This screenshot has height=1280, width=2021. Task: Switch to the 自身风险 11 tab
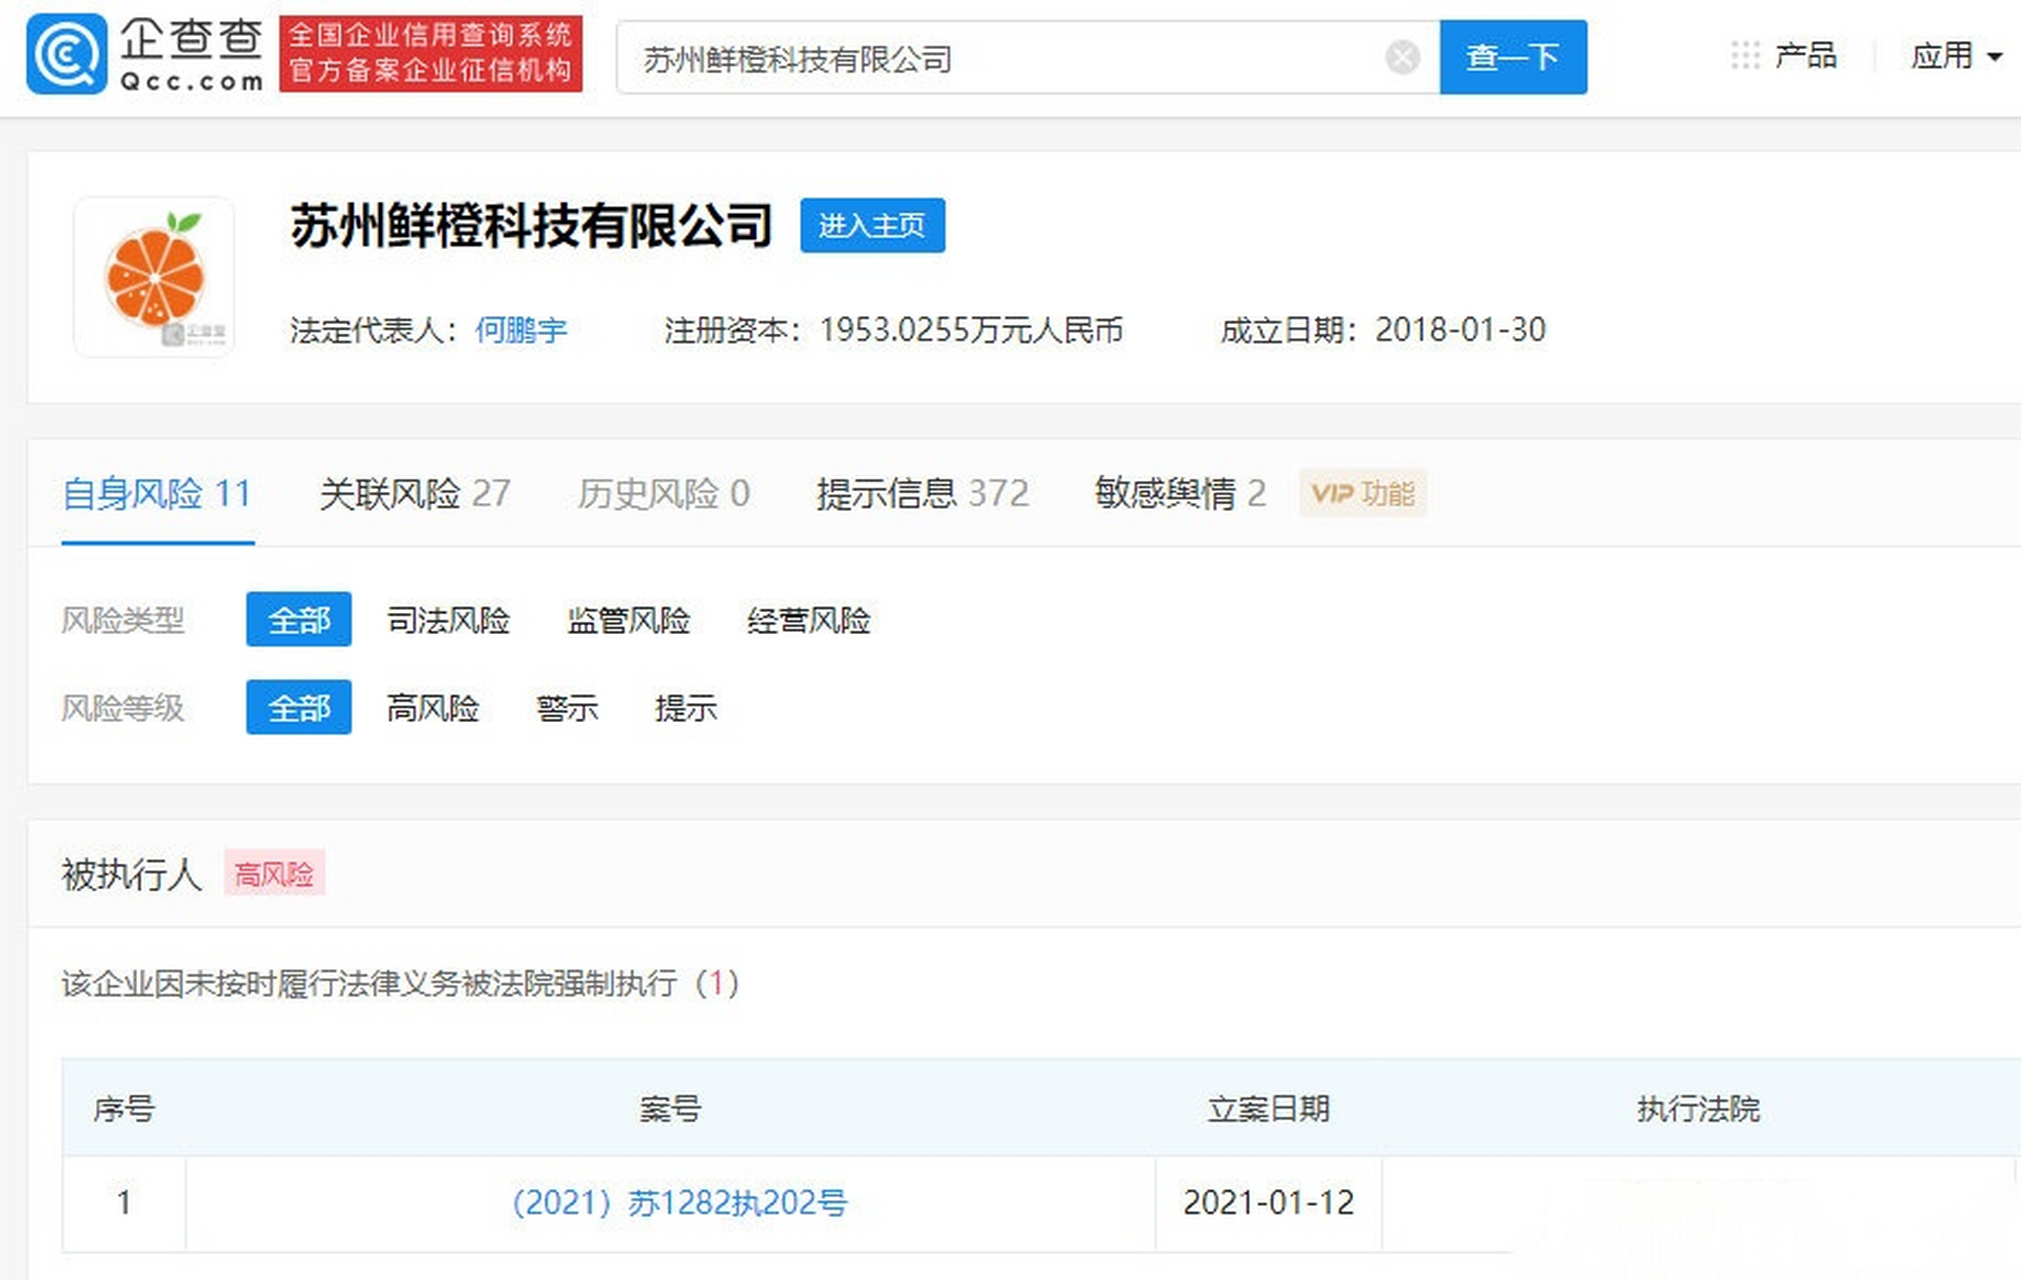point(157,494)
